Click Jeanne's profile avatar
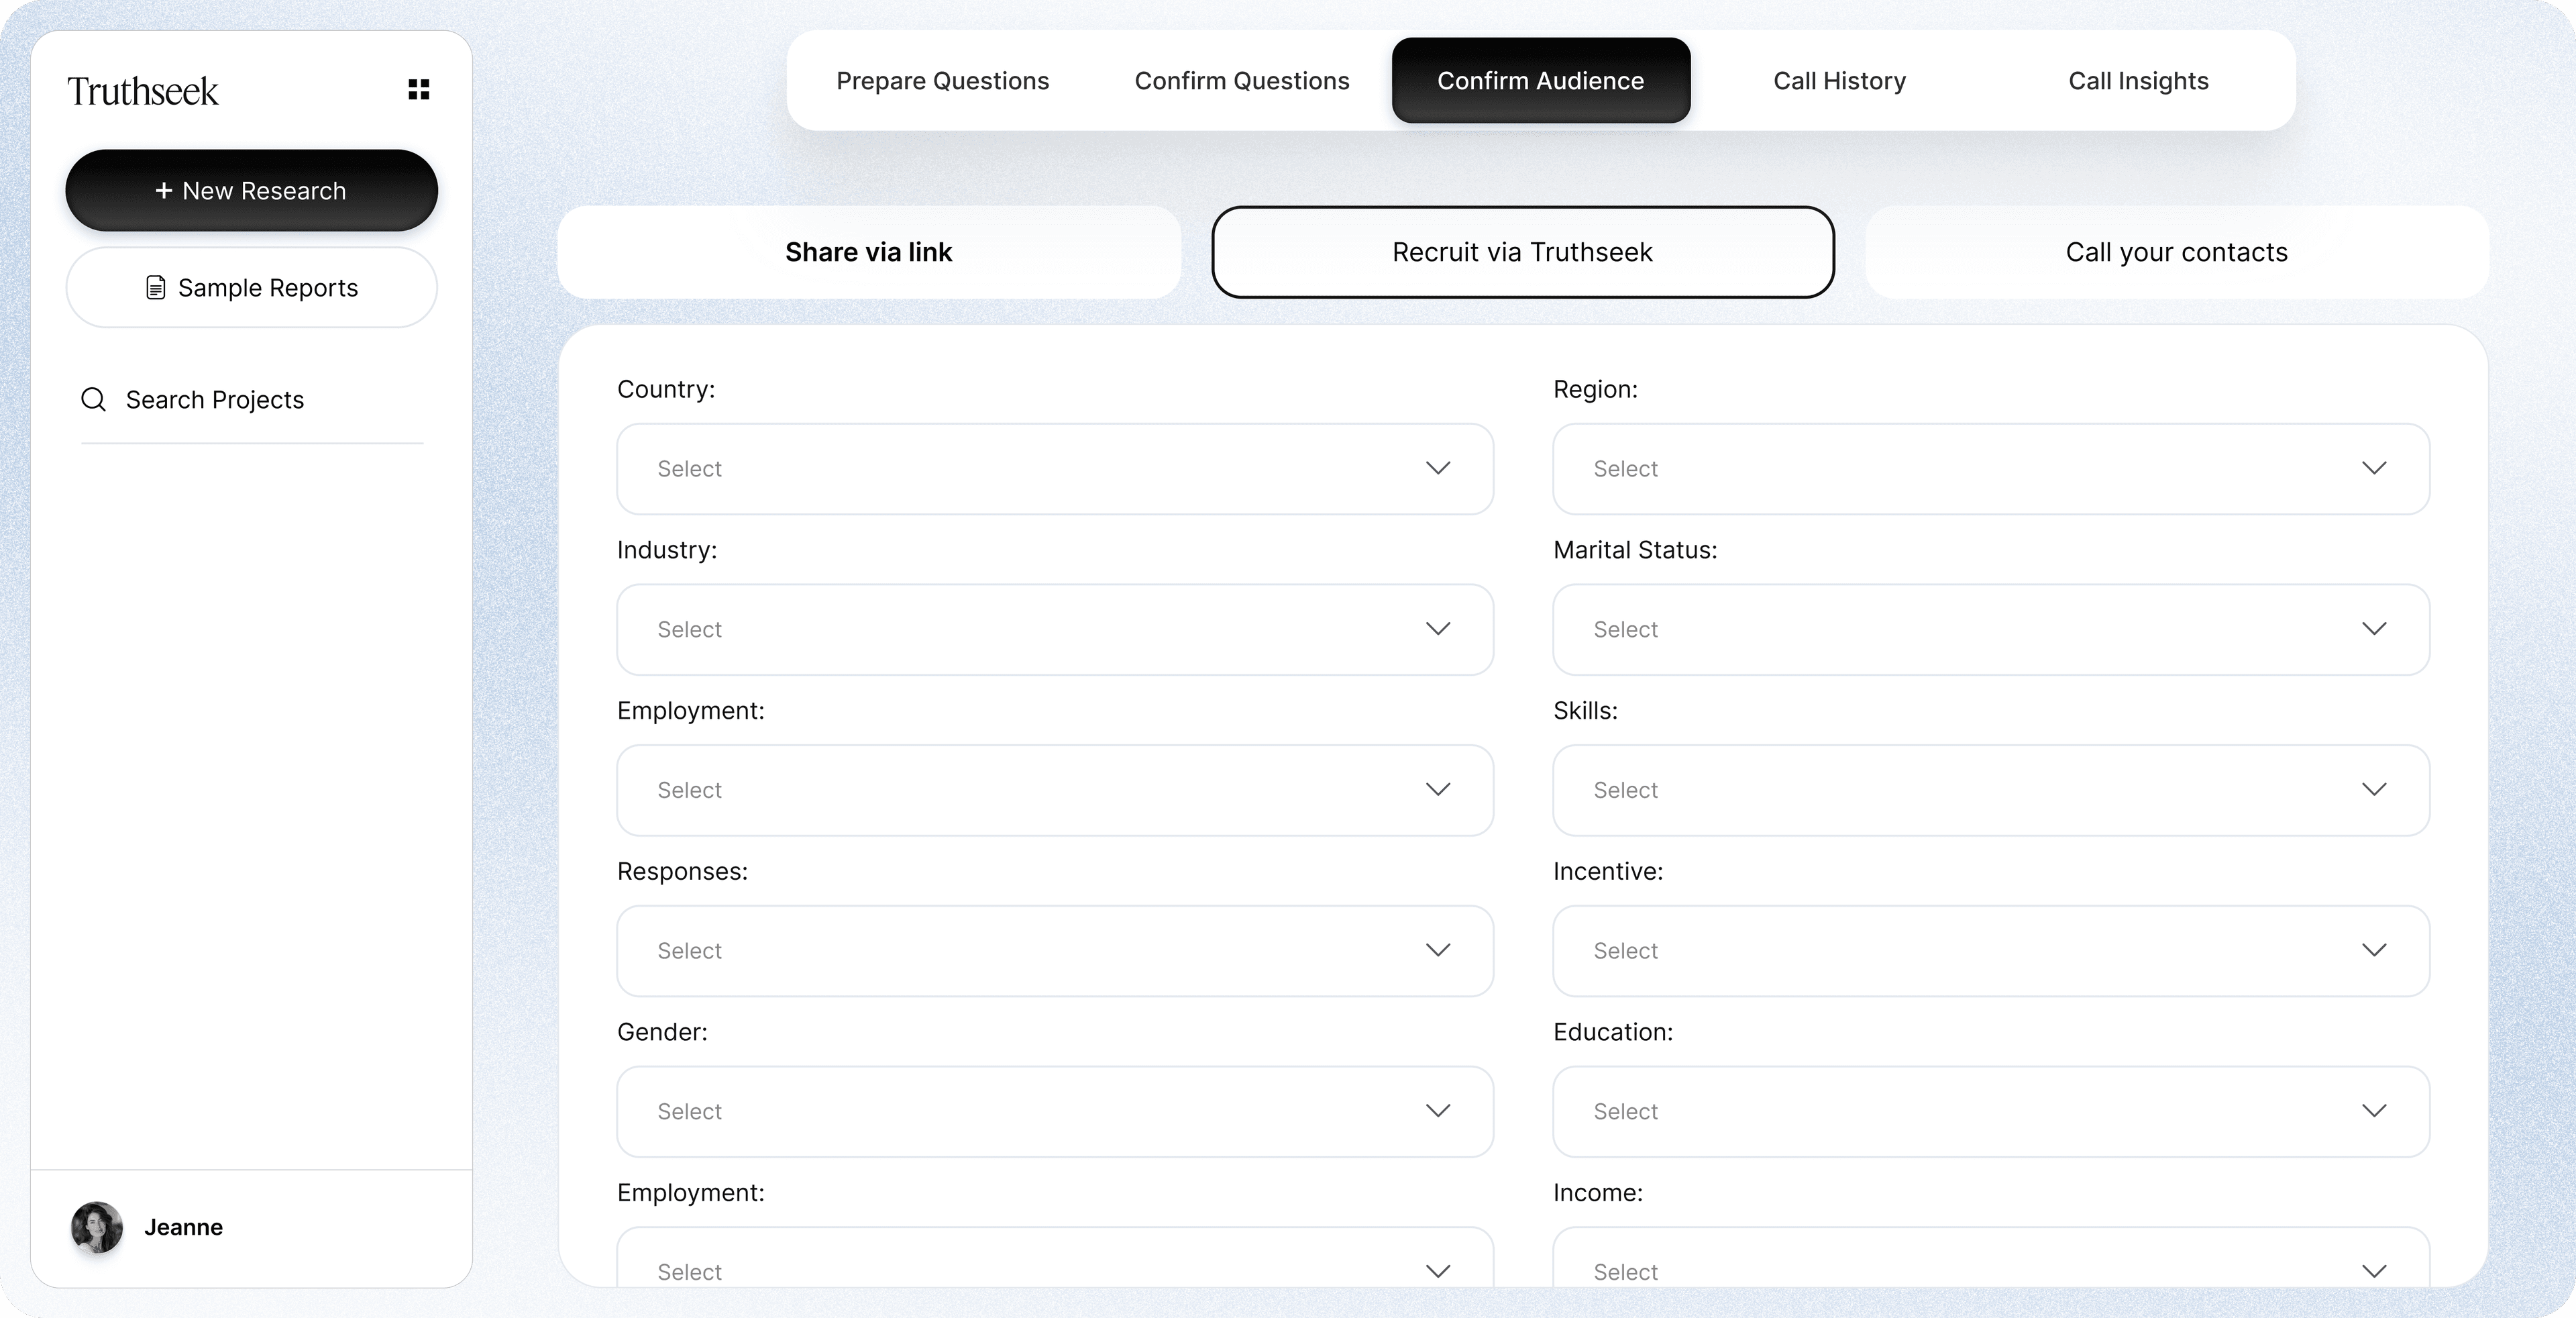This screenshot has width=2576, height=1318. [97, 1227]
